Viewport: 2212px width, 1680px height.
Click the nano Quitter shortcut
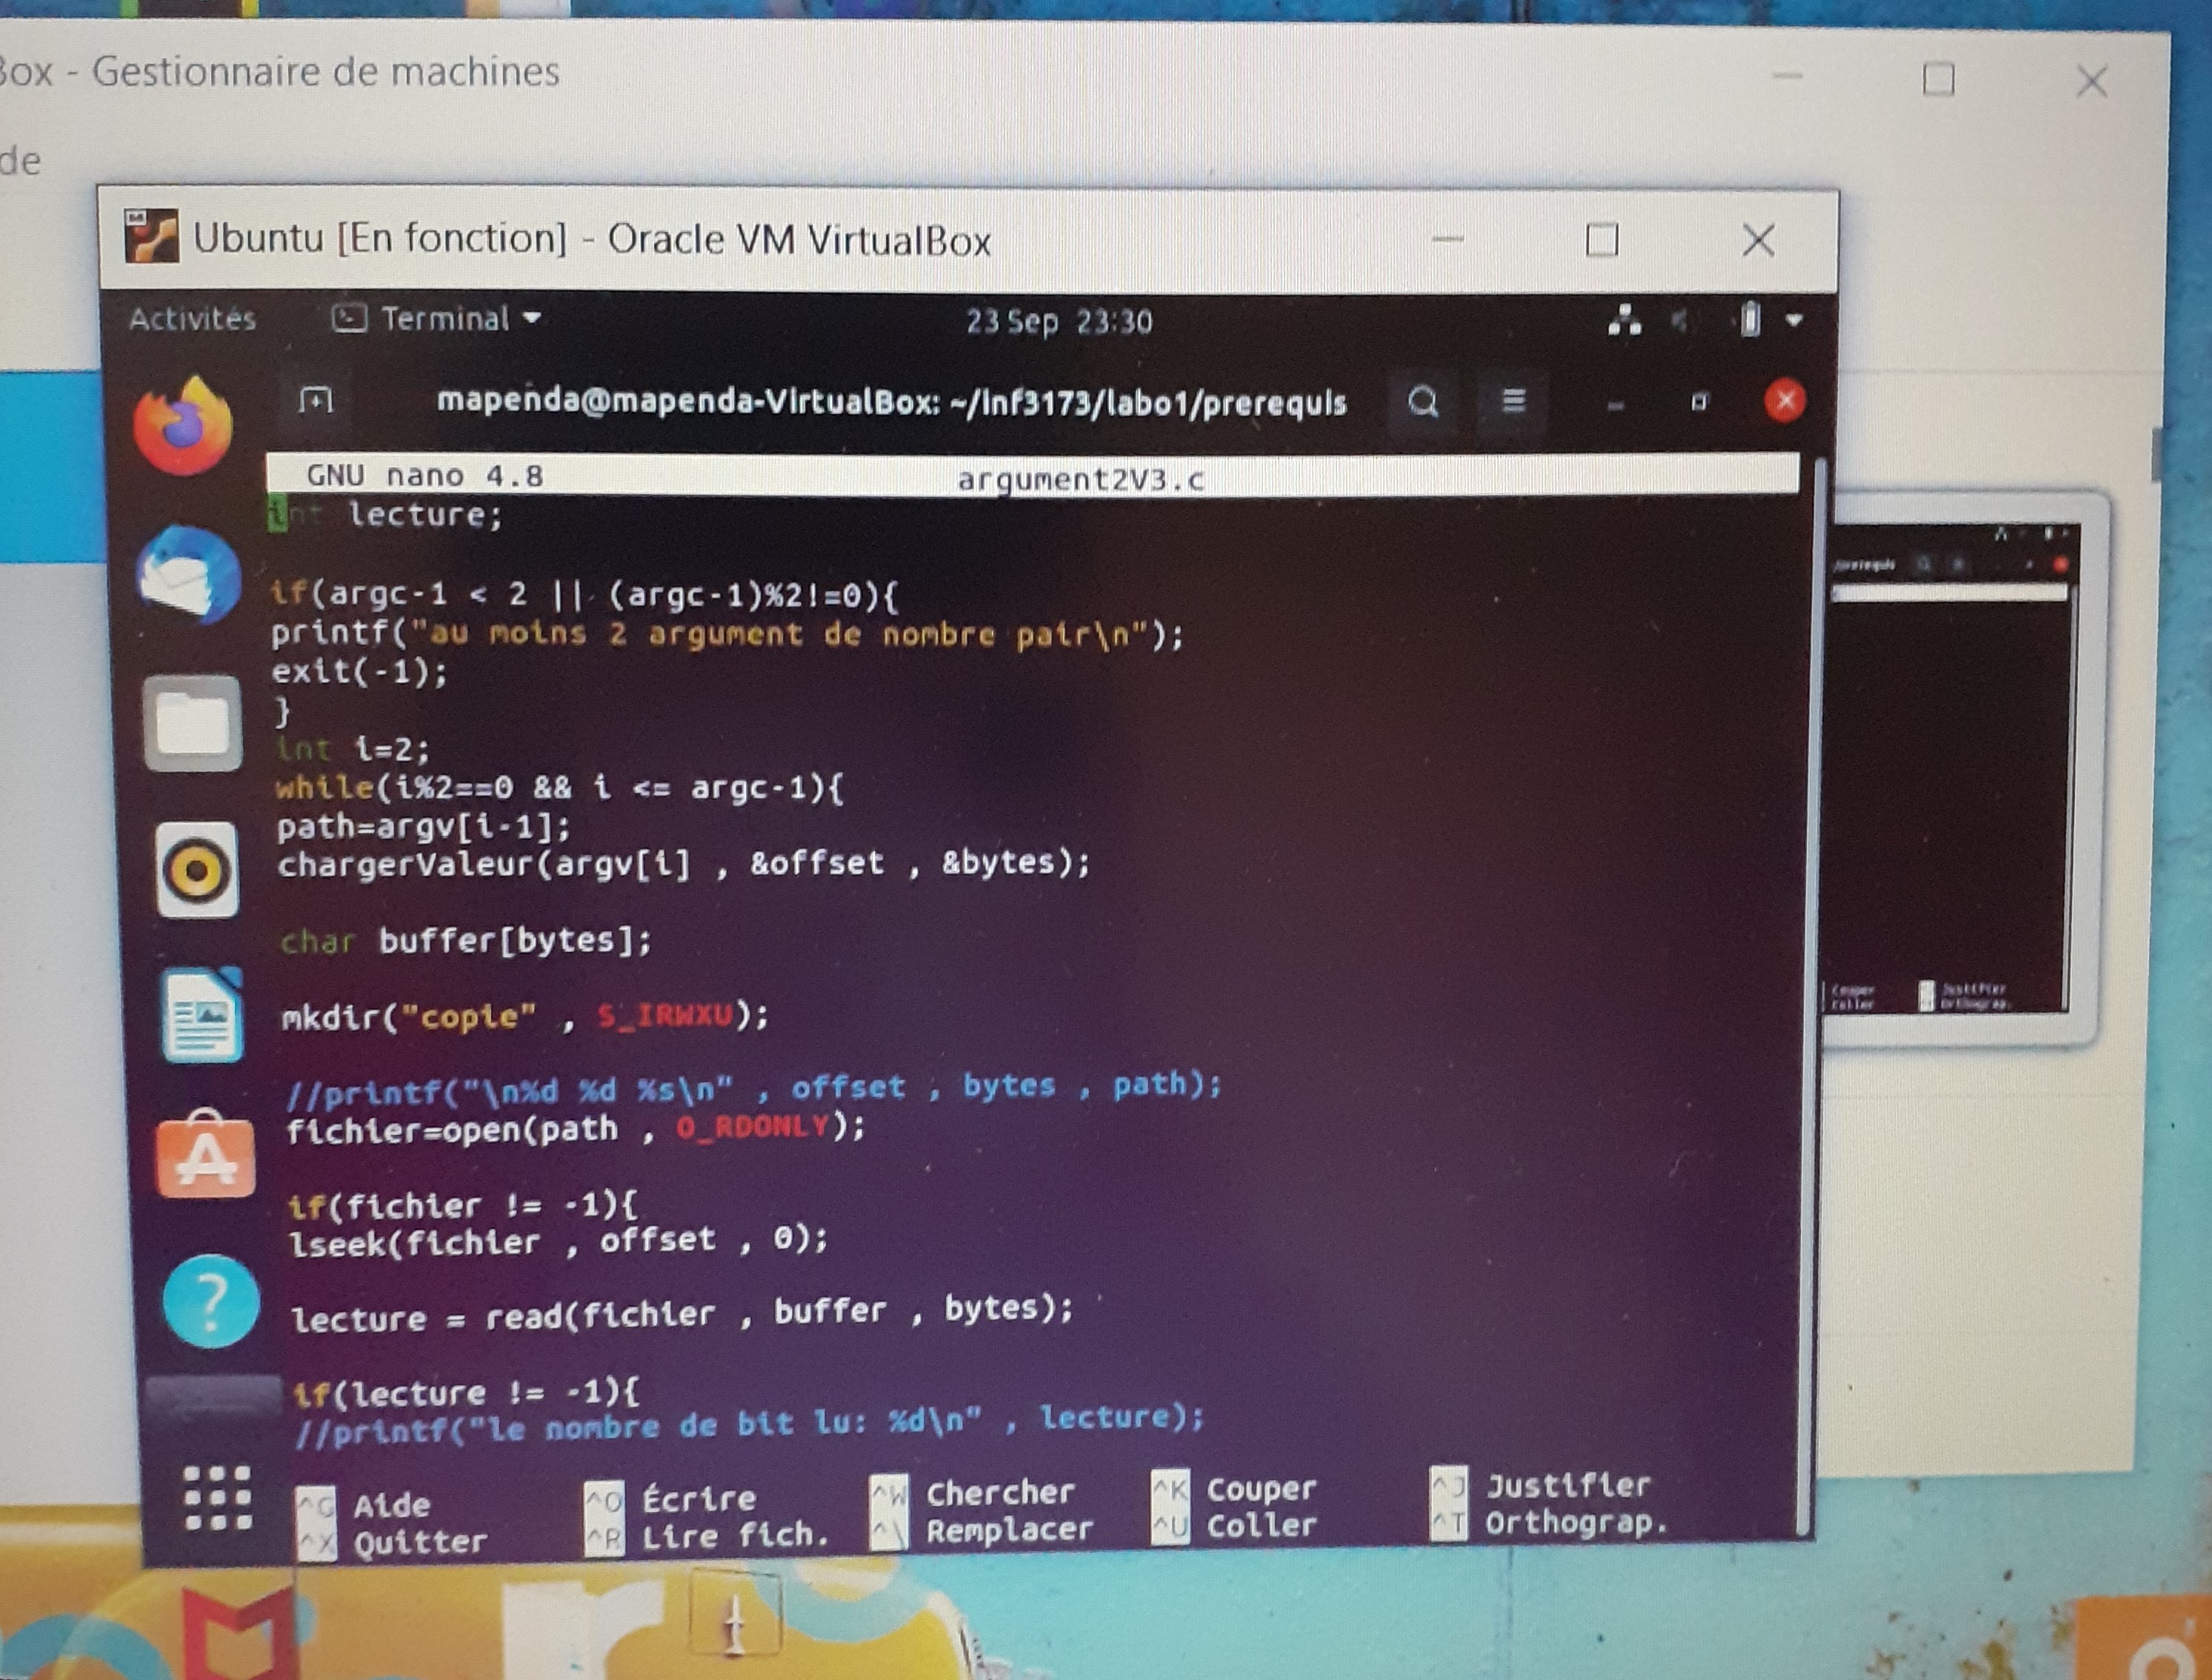(392, 1542)
